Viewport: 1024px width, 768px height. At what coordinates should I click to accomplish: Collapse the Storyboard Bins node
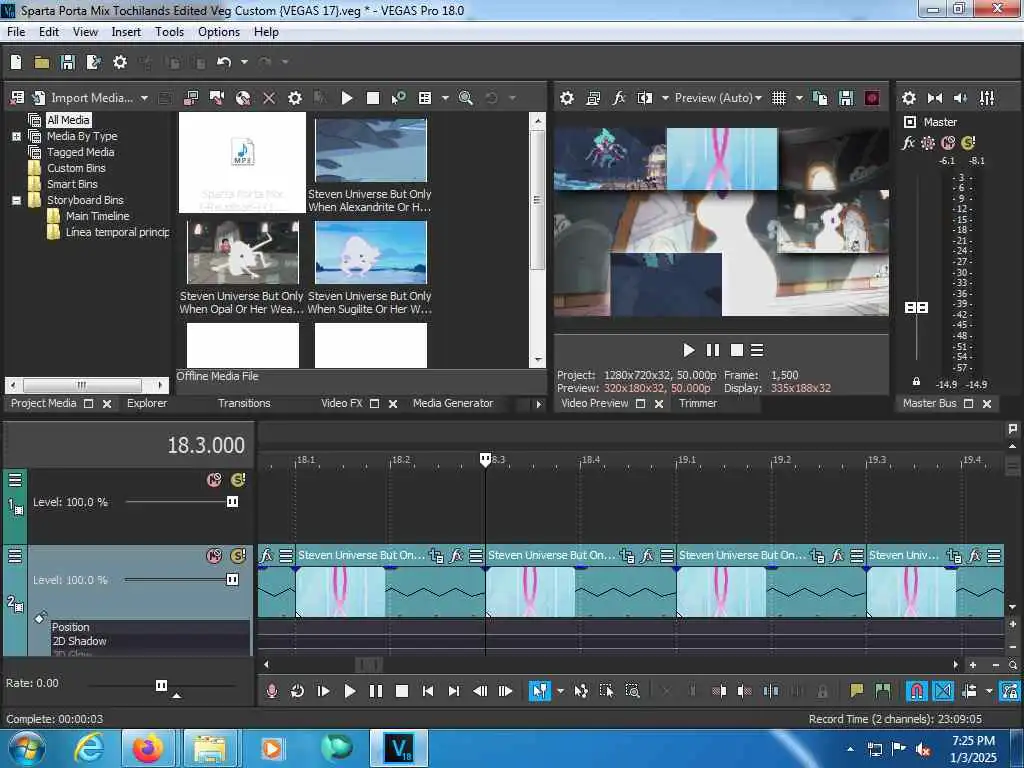tap(16, 200)
